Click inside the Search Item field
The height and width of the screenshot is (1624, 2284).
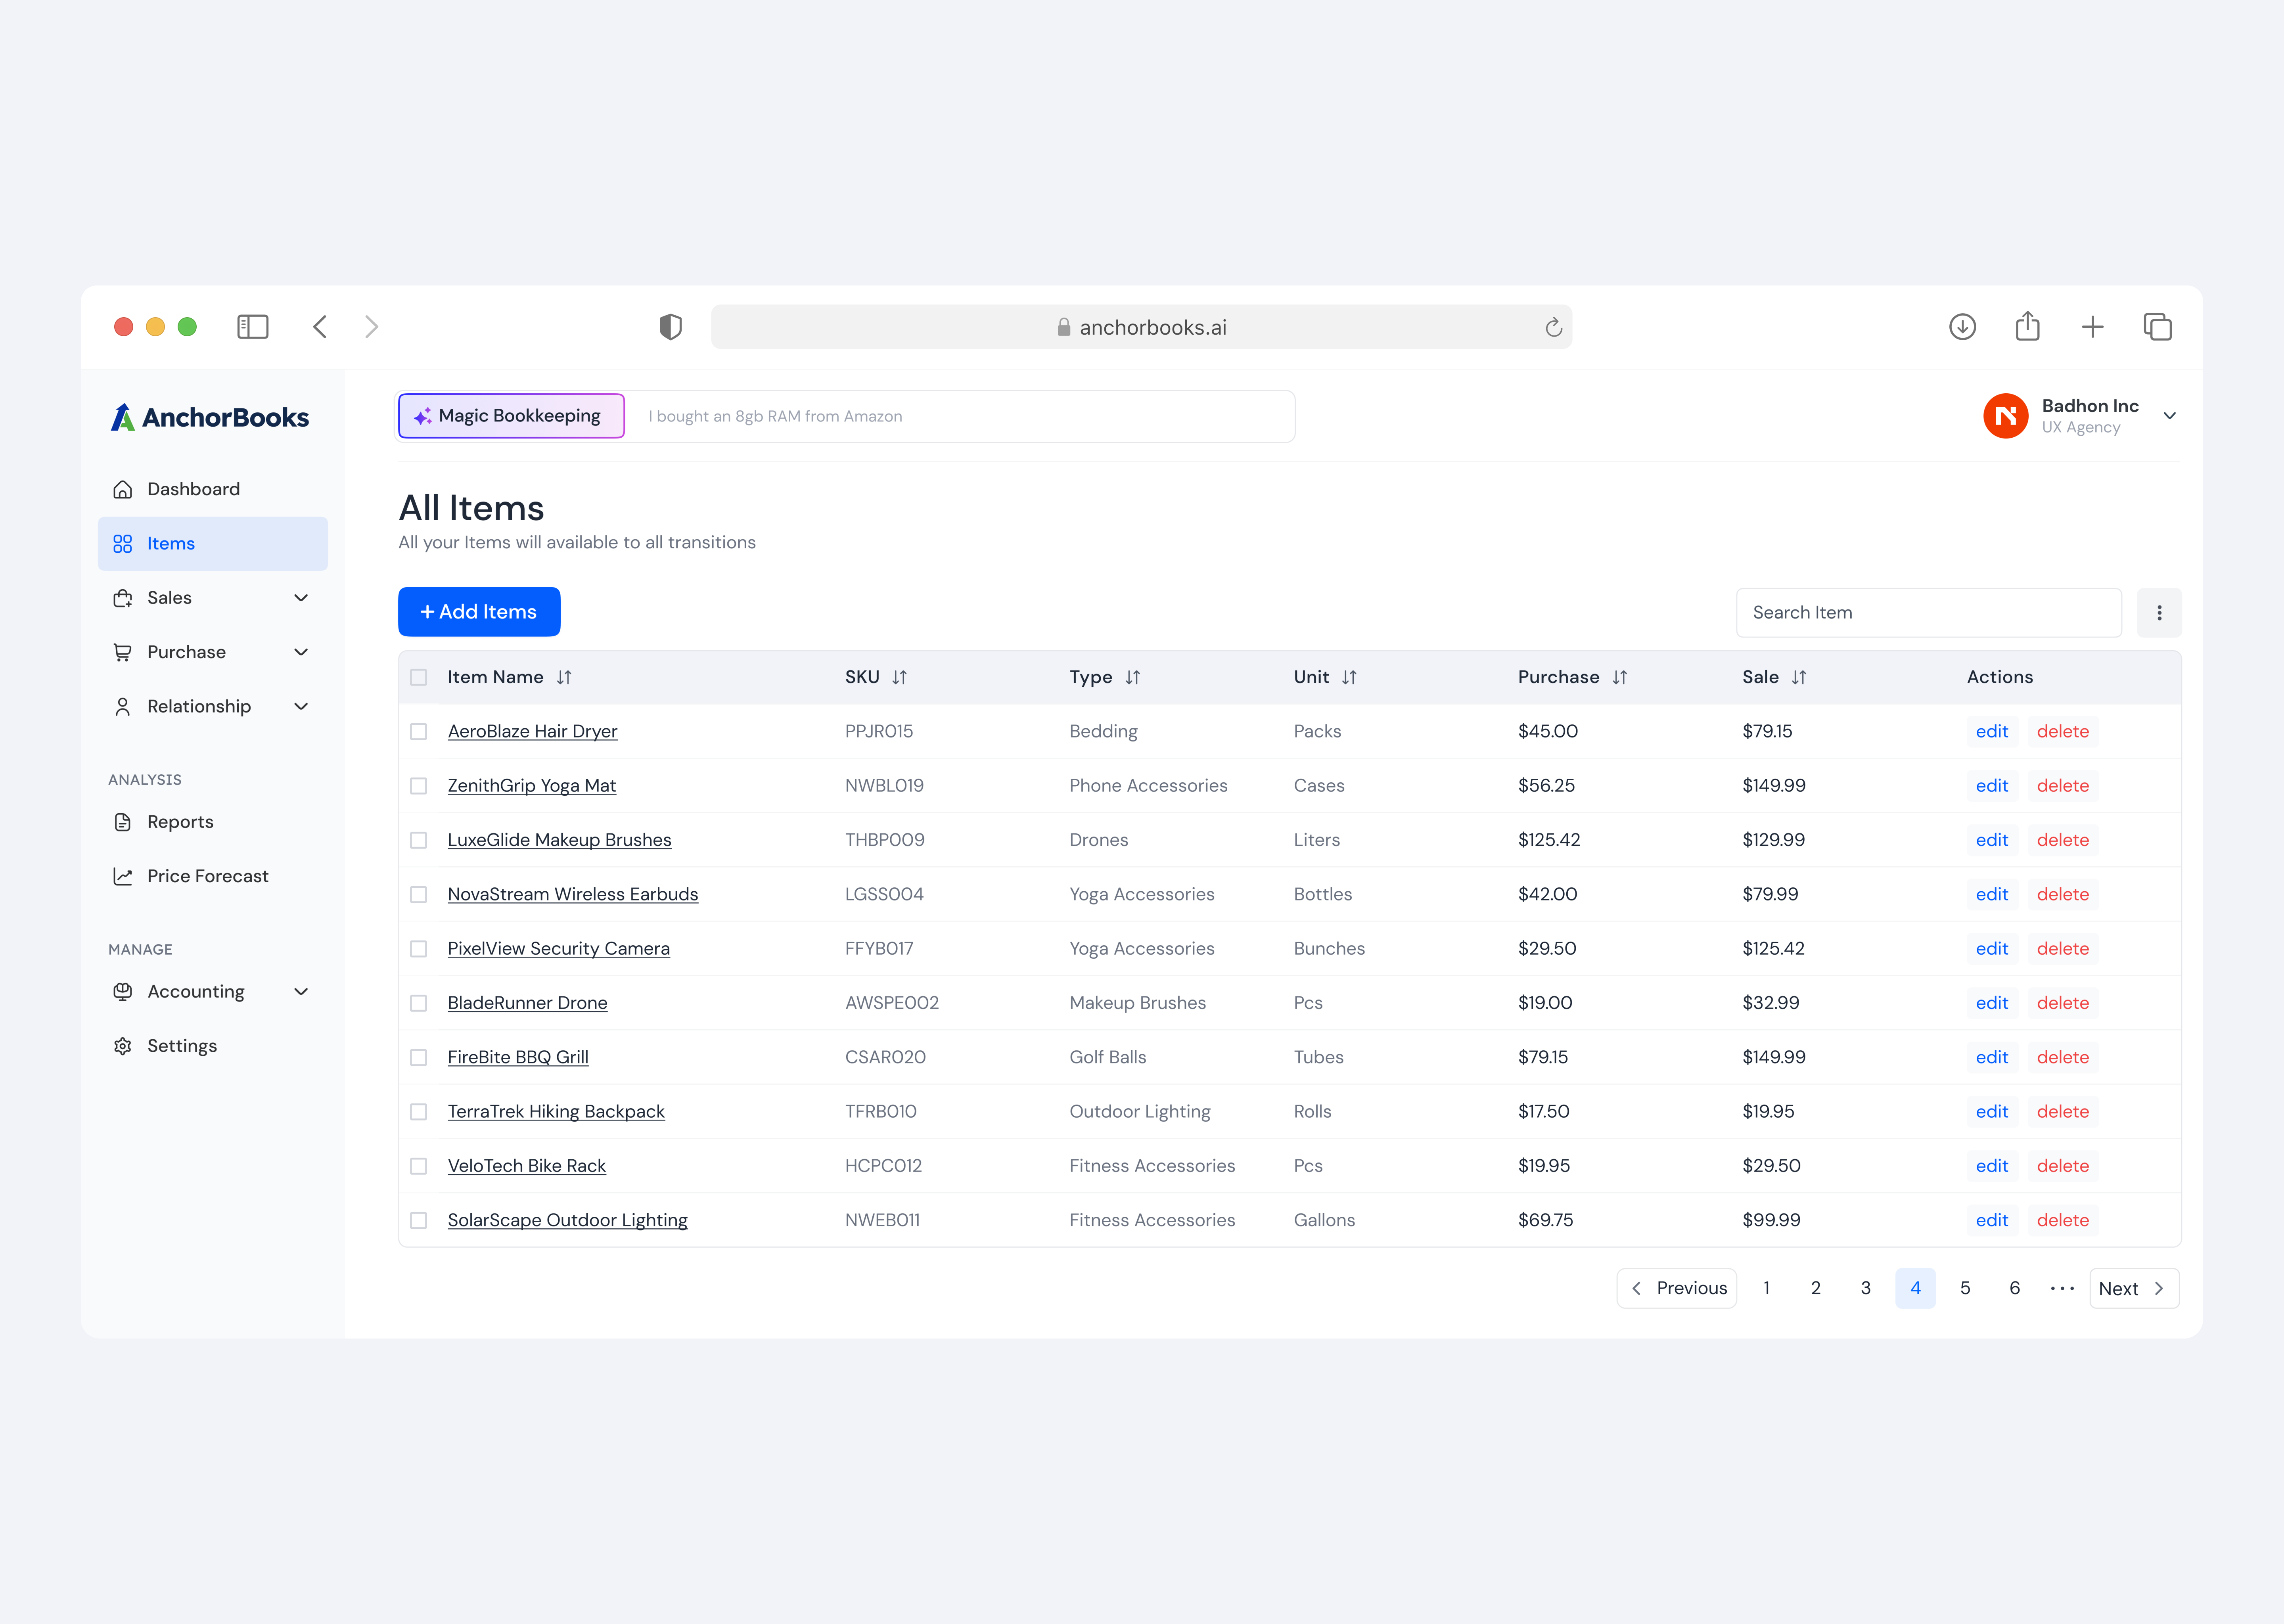tap(1928, 612)
